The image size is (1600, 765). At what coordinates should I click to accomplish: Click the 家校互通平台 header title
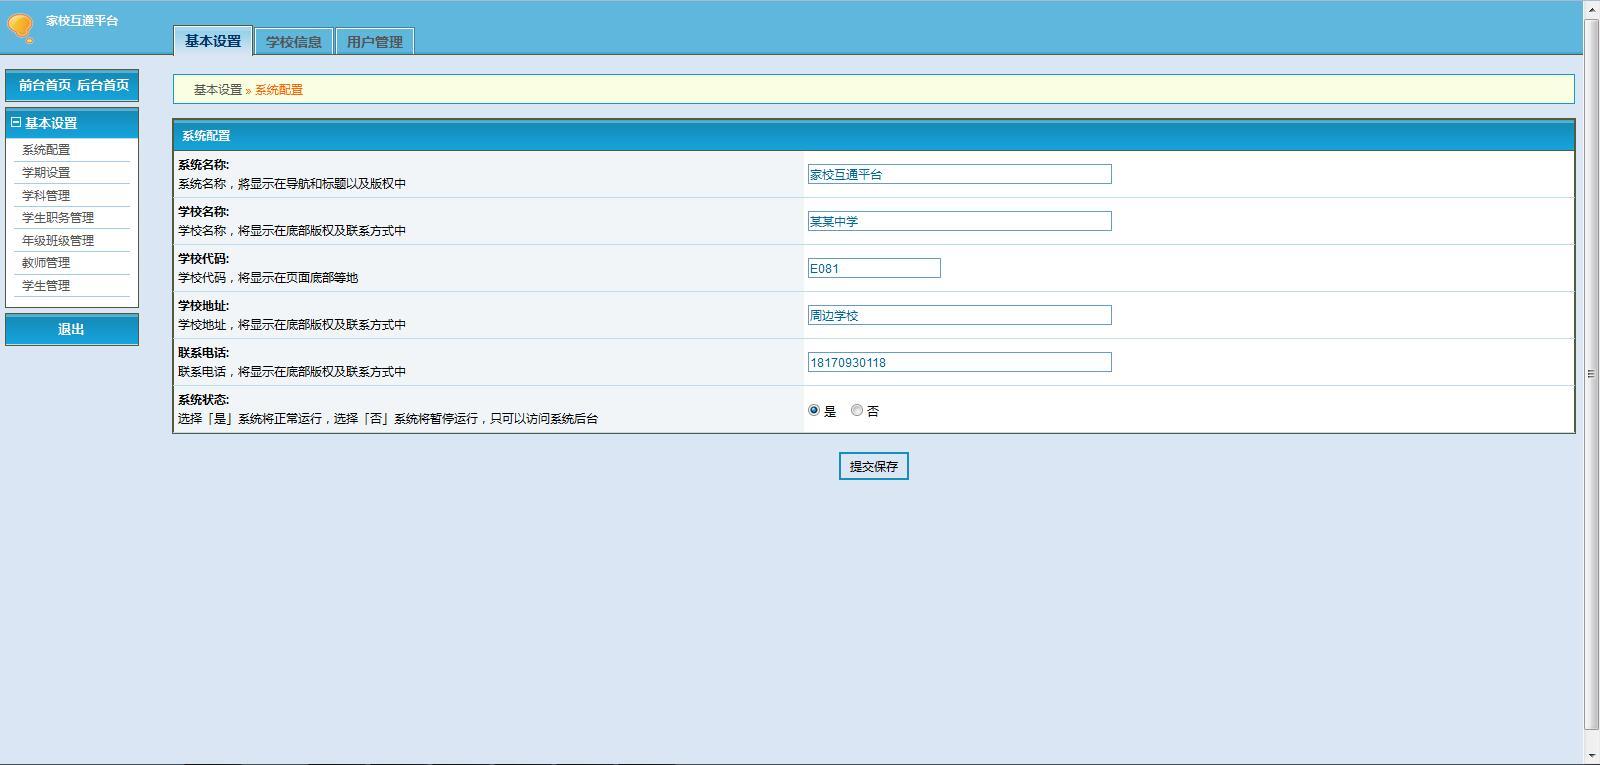(82, 20)
